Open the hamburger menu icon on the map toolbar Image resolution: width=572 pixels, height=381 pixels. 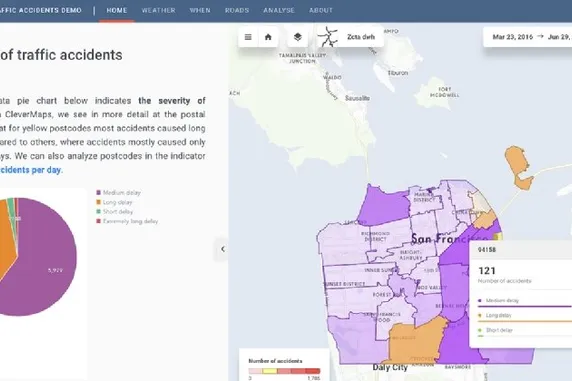coord(248,37)
